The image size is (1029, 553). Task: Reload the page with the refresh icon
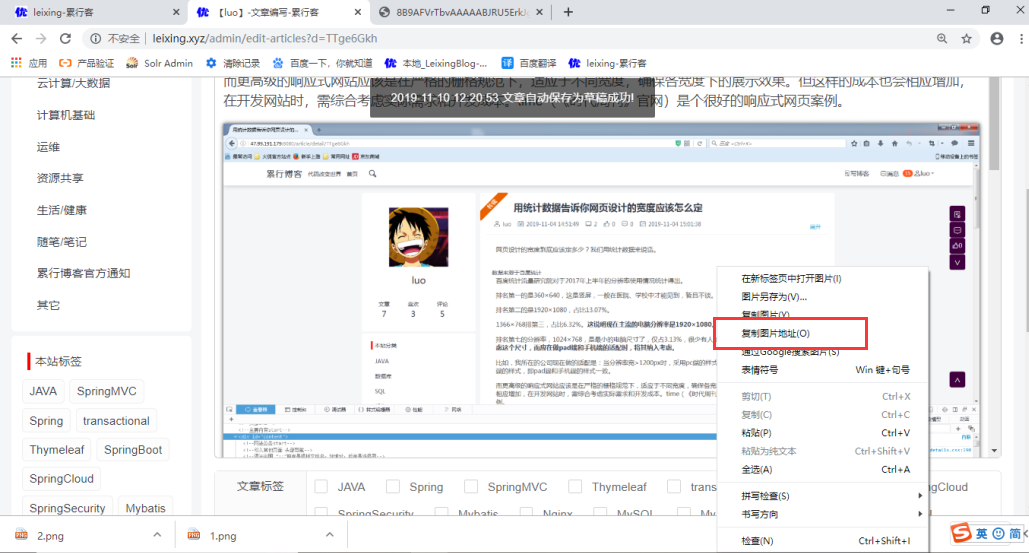coord(65,39)
